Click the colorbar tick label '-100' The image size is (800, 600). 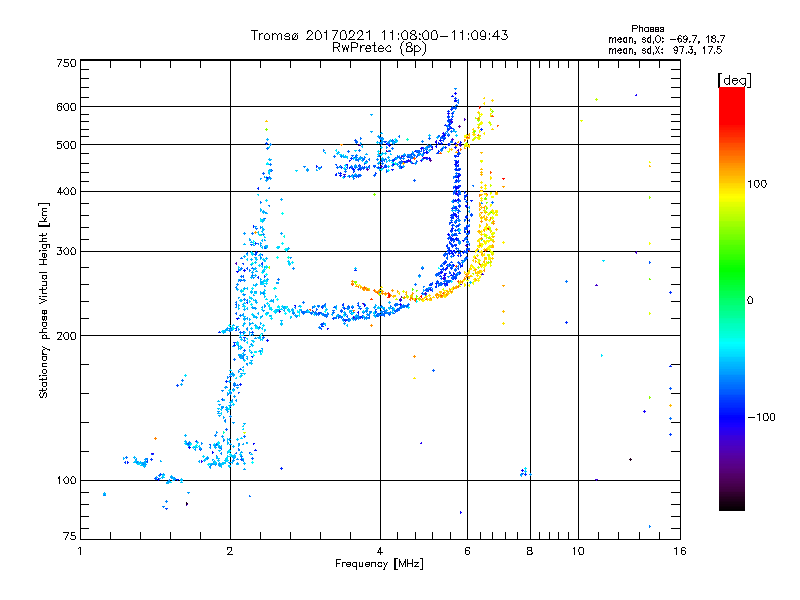(761, 417)
